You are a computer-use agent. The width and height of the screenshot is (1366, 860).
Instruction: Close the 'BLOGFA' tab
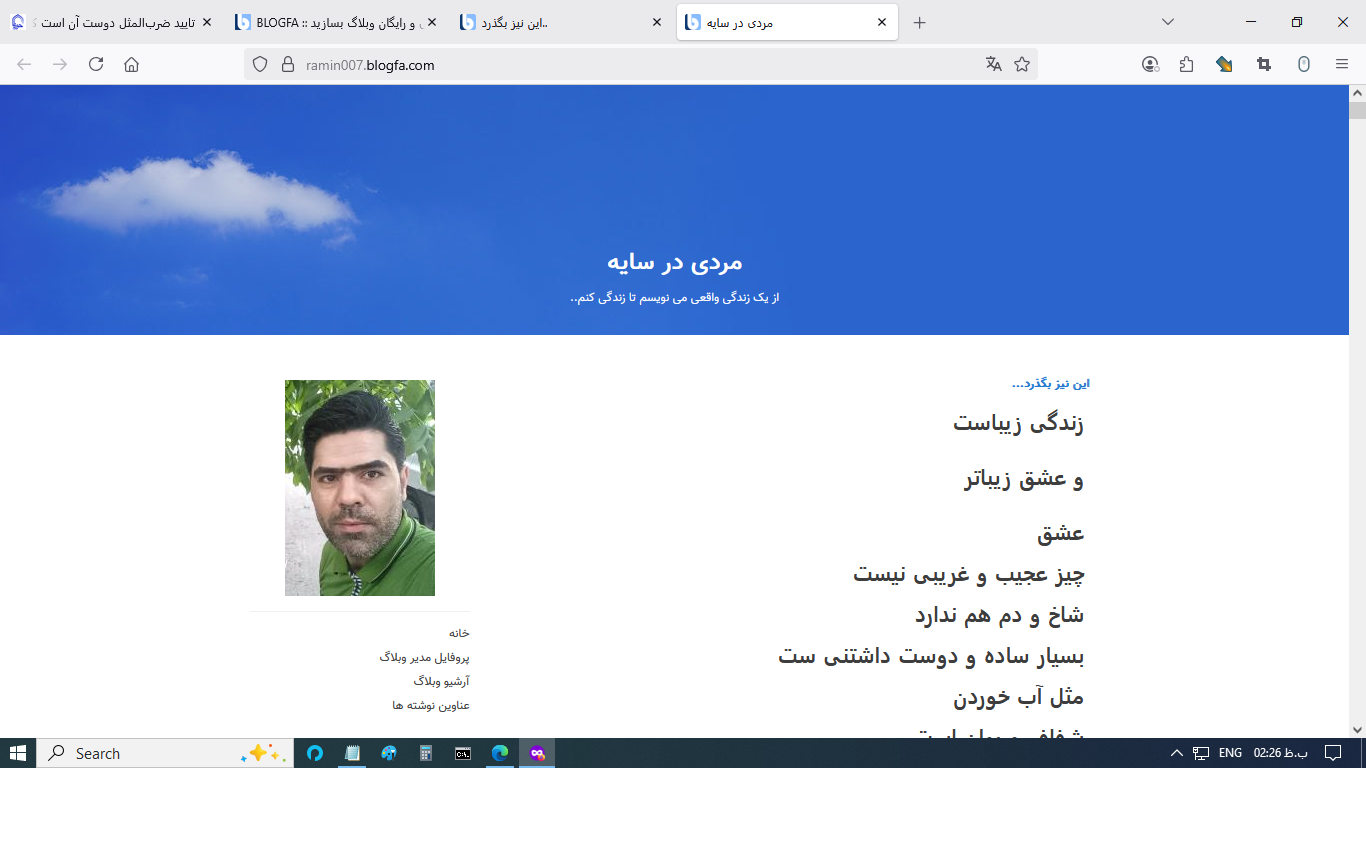click(x=431, y=22)
